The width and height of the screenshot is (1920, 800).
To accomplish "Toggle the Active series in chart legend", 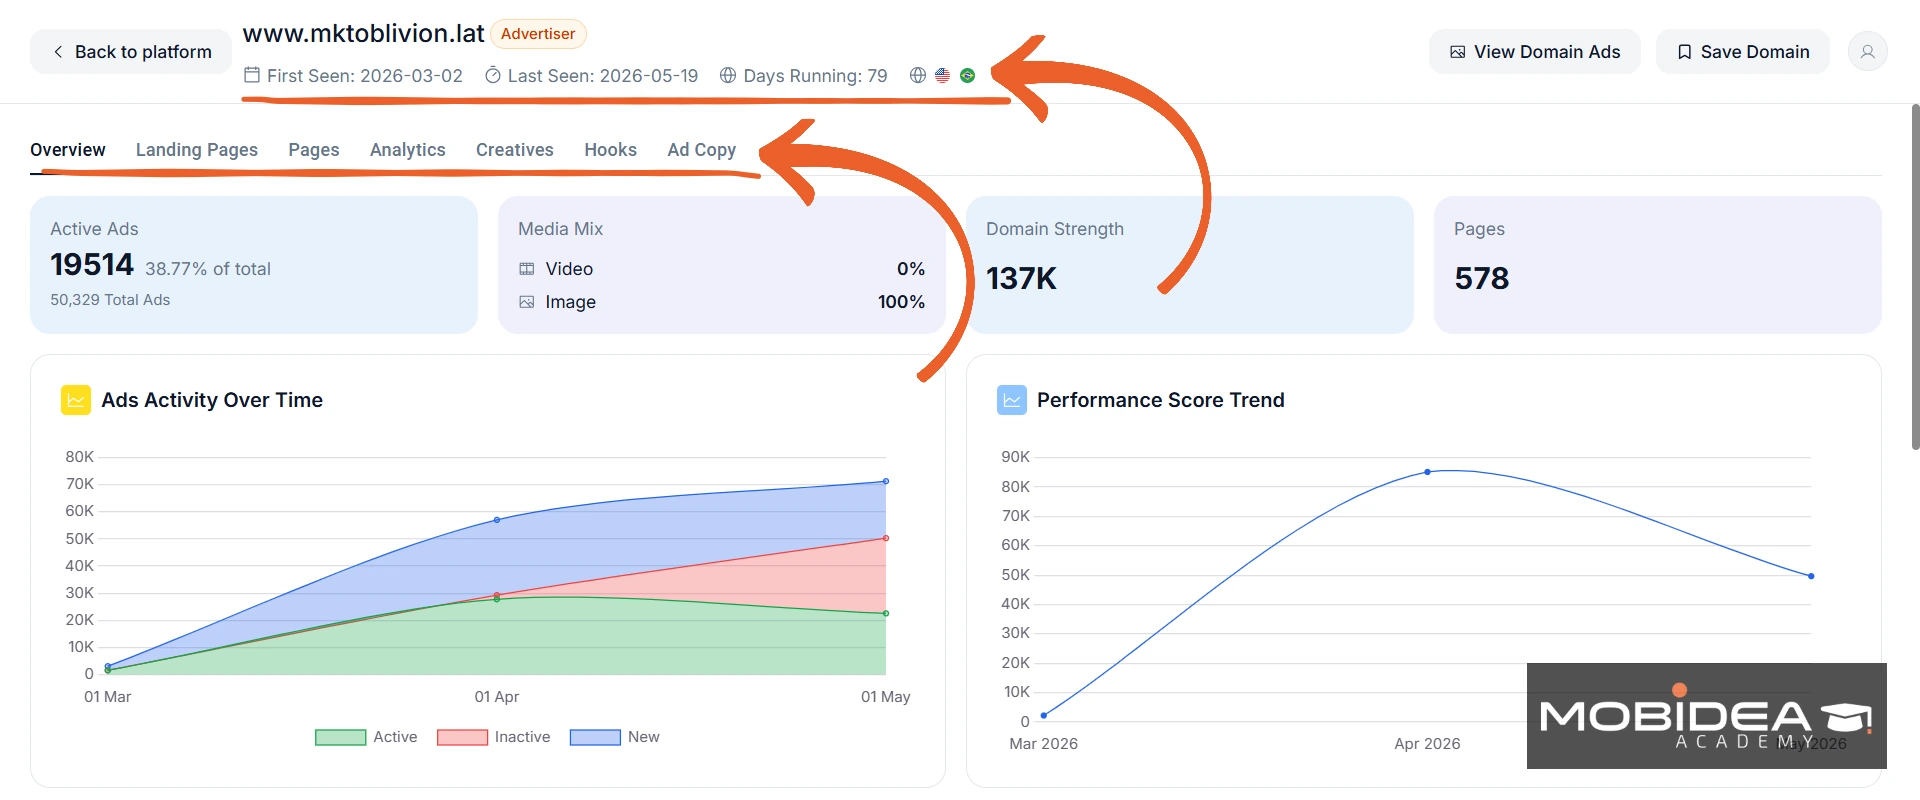I will pos(366,737).
